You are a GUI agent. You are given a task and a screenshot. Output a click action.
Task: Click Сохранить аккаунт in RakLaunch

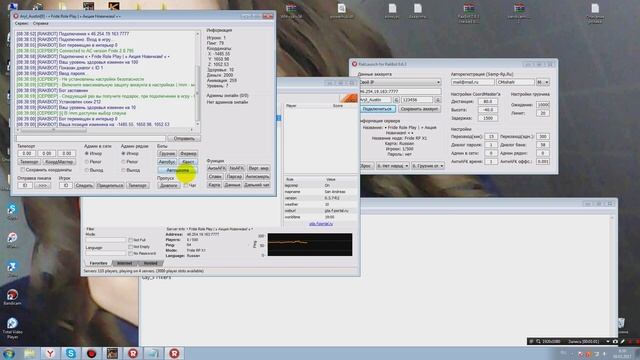coord(419,109)
